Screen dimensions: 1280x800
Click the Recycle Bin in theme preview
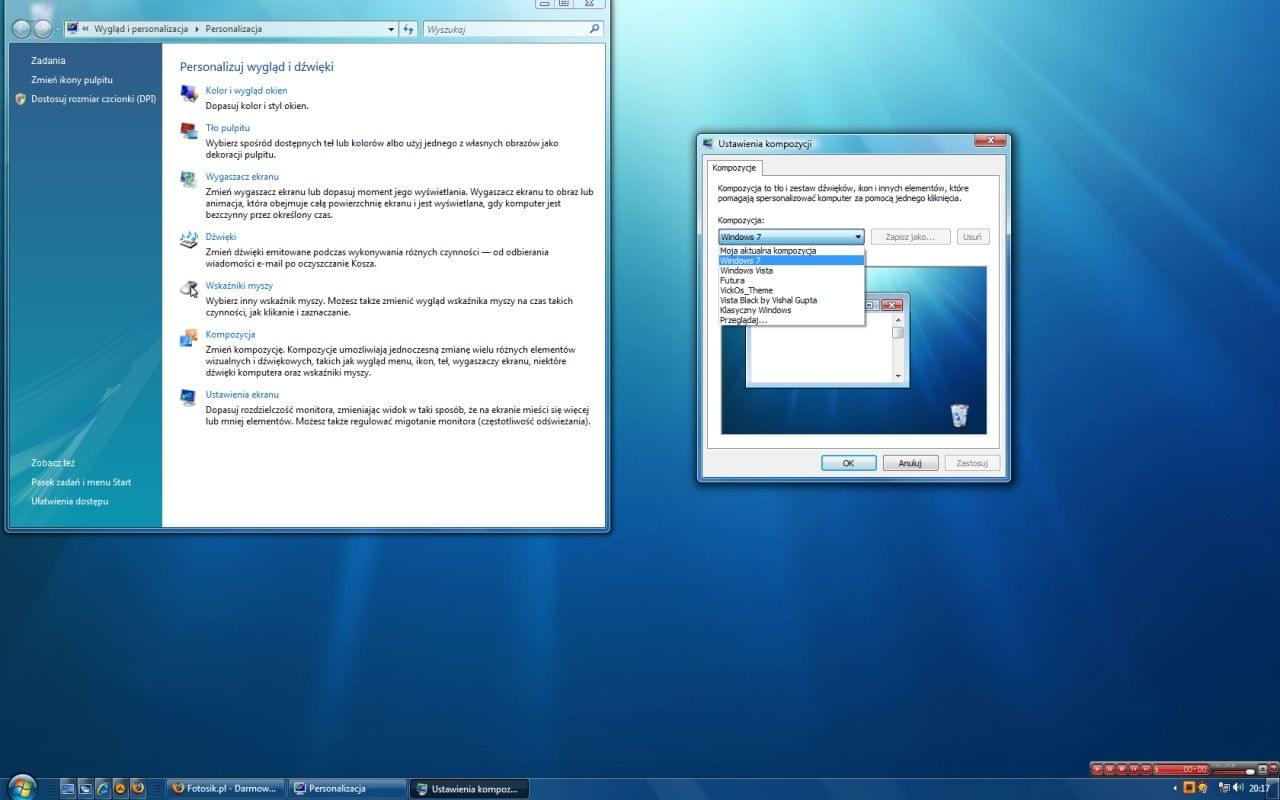coord(959,415)
